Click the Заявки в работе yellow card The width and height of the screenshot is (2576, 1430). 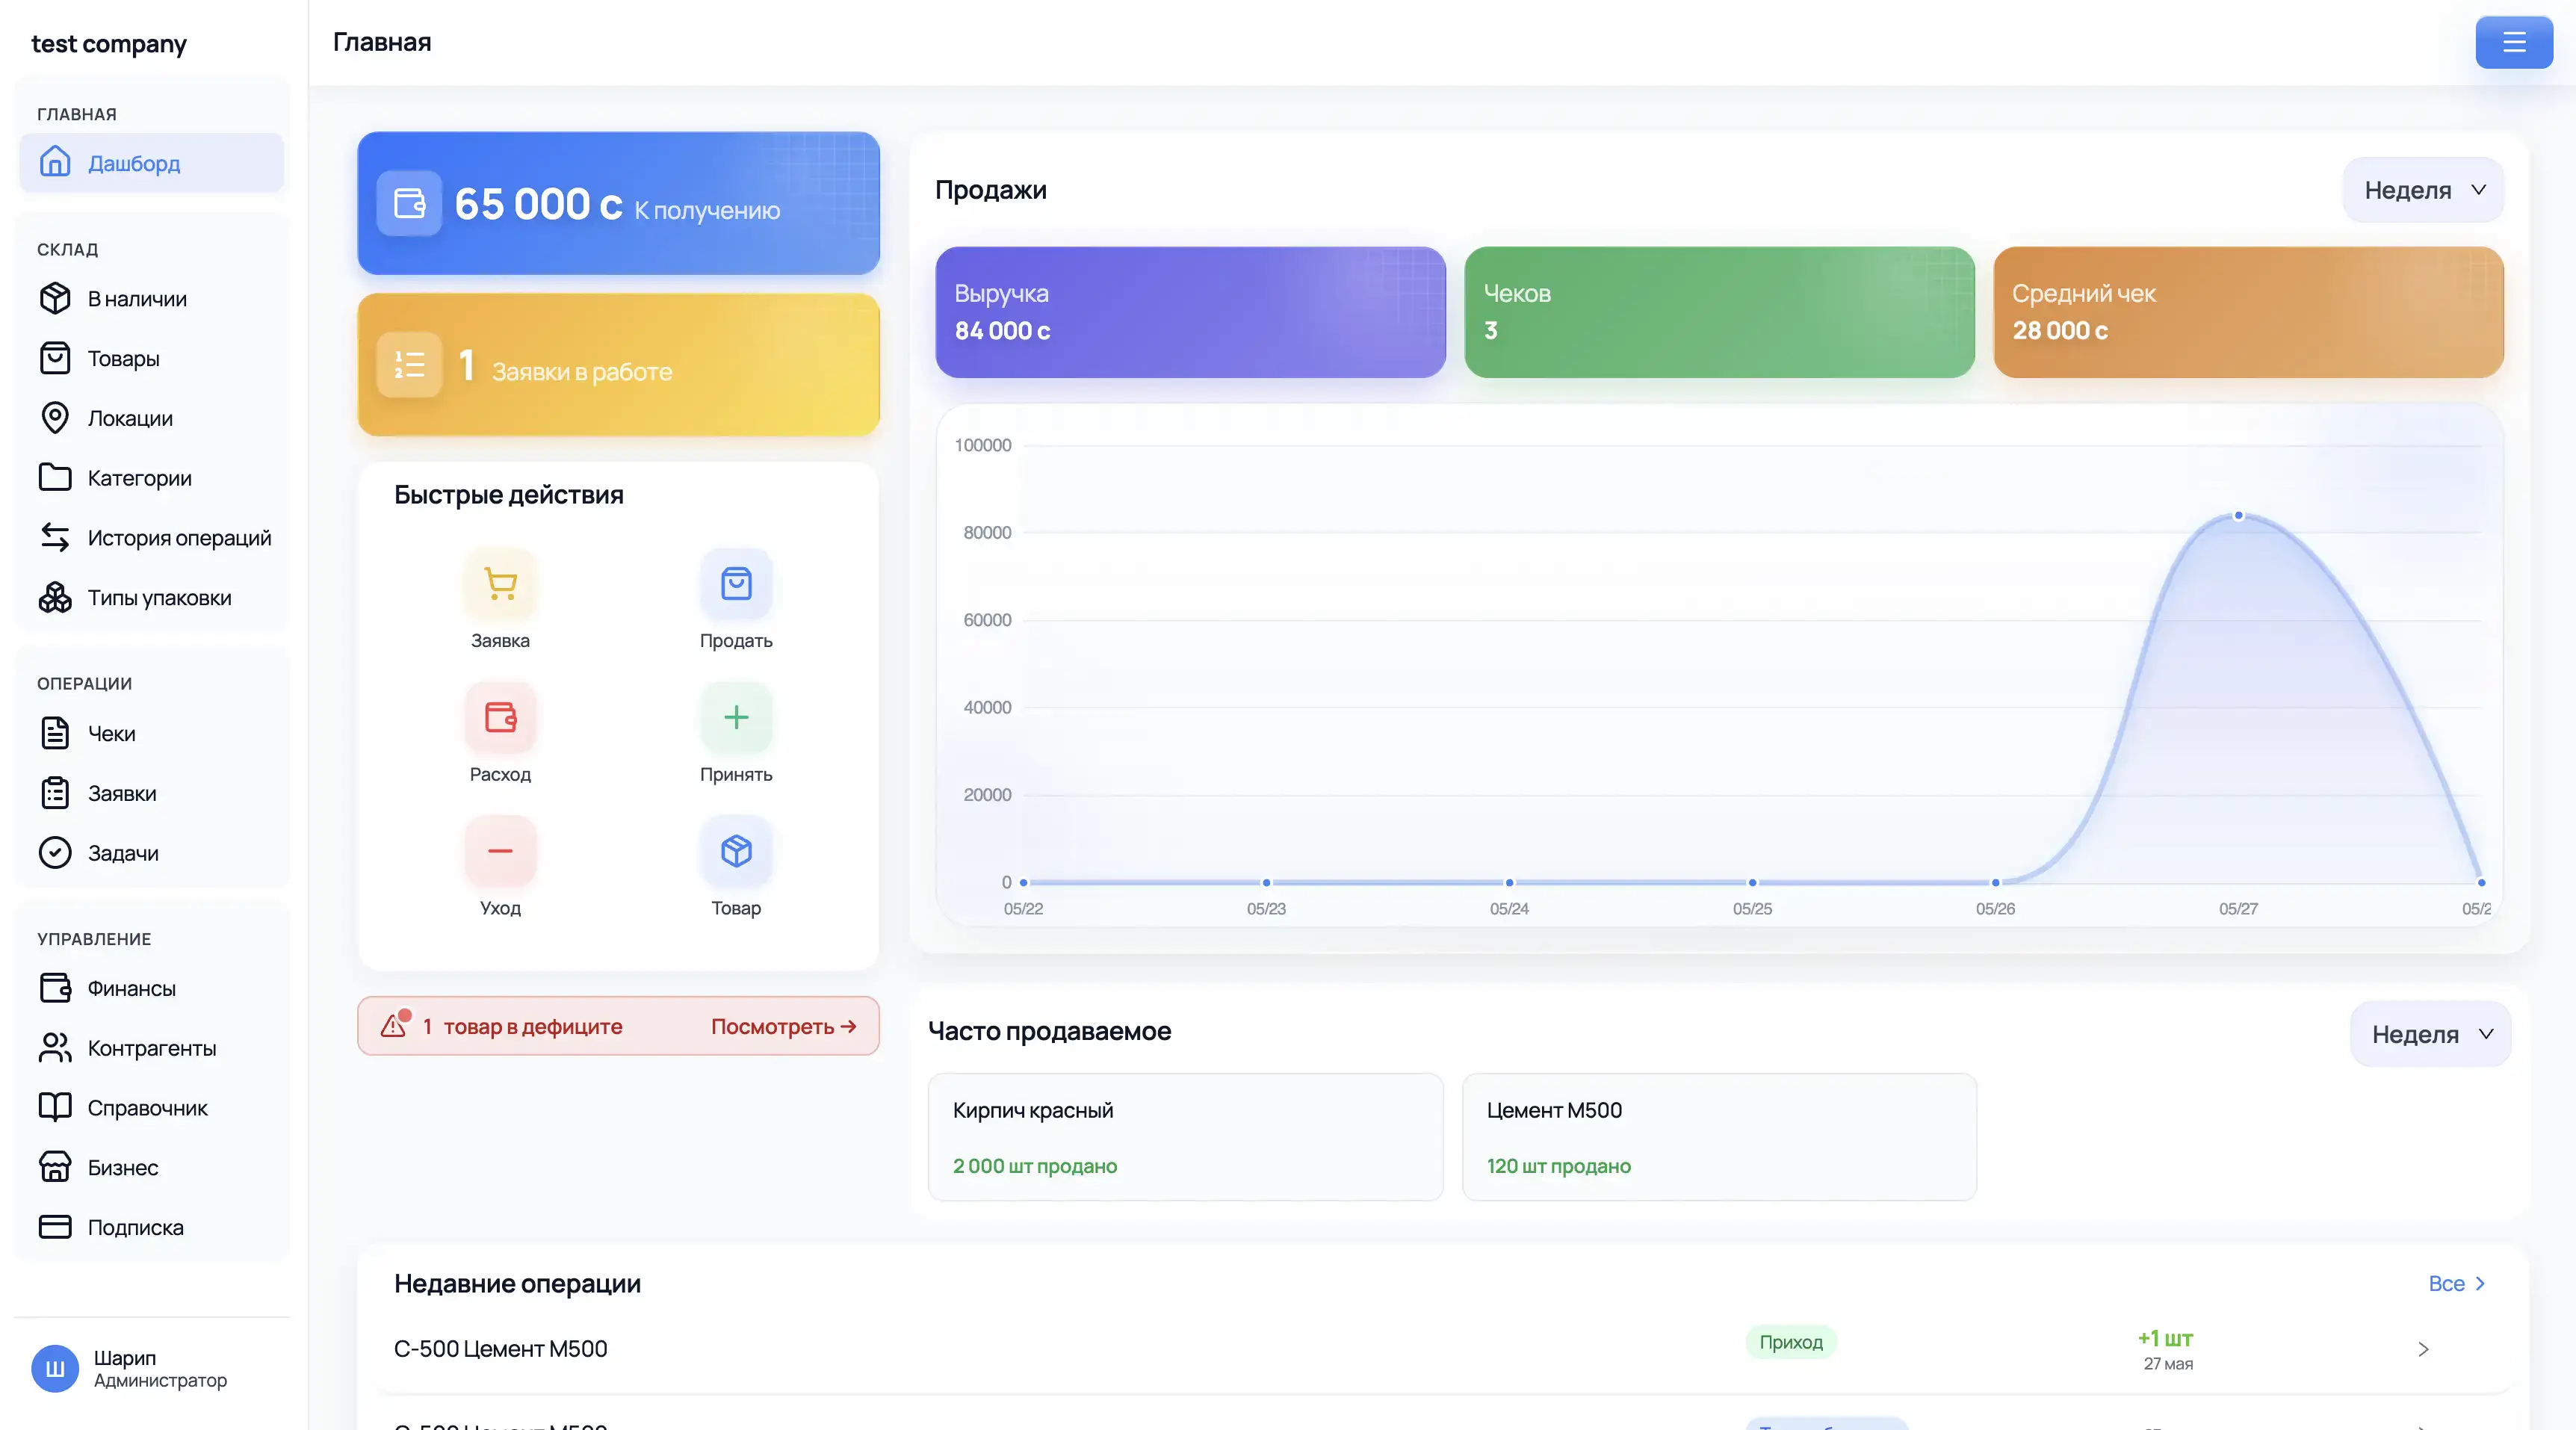(619, 365)
